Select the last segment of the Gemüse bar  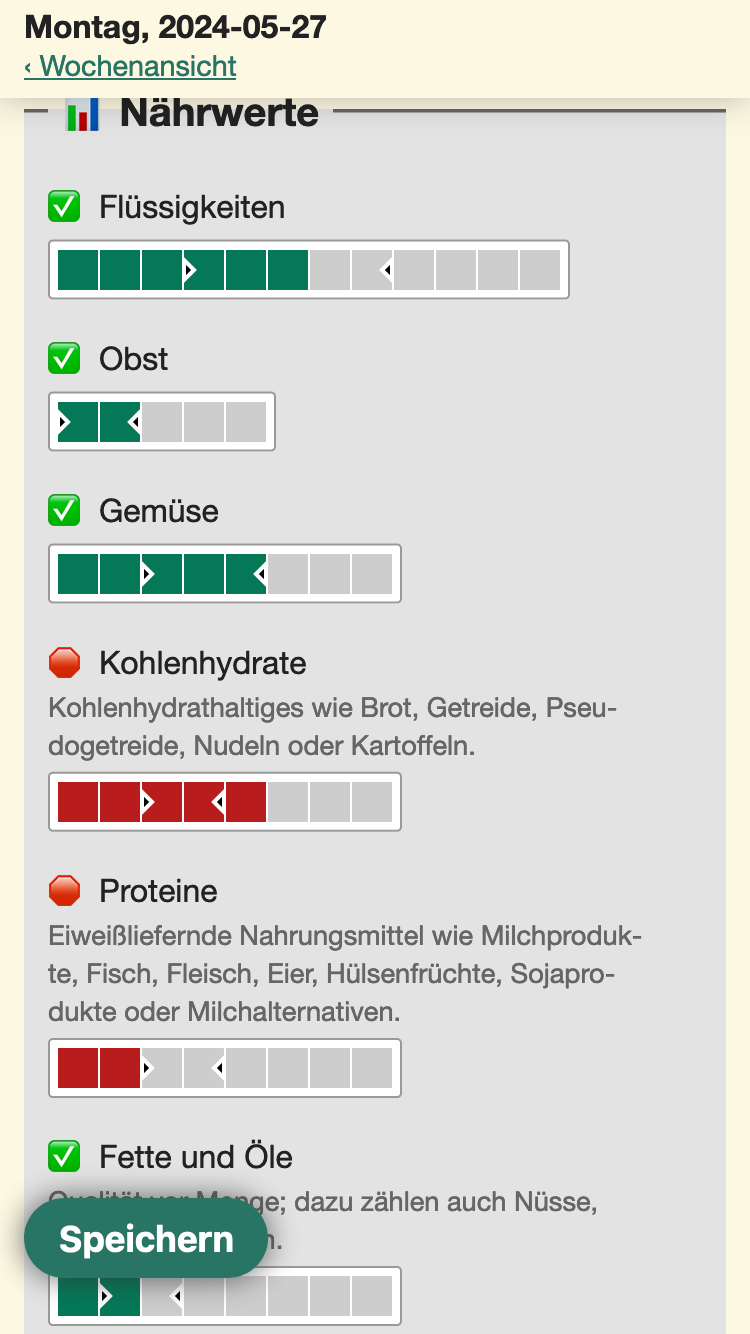coord(372,574)
